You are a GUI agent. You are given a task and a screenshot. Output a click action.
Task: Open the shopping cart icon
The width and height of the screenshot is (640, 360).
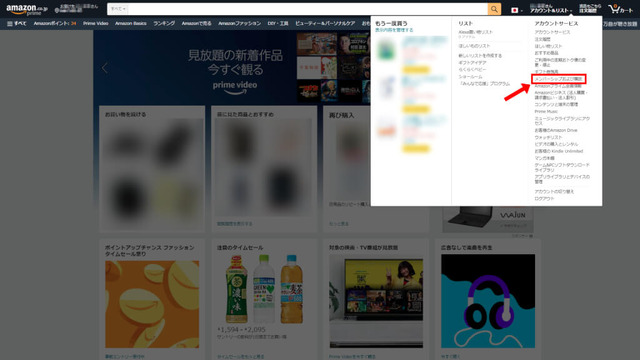click(x=620, y=9)
